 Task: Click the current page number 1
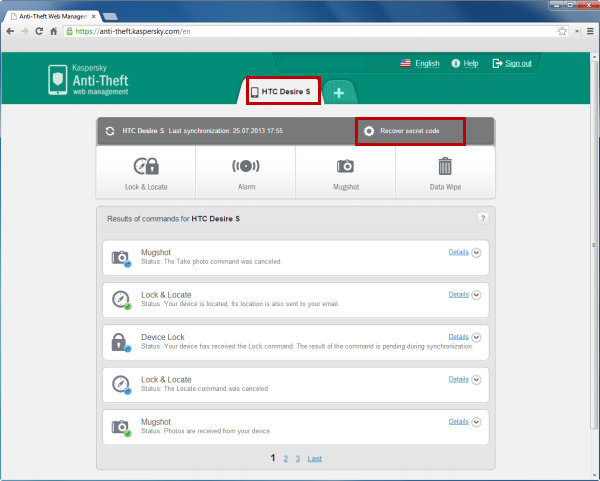[x=273, y=458]
